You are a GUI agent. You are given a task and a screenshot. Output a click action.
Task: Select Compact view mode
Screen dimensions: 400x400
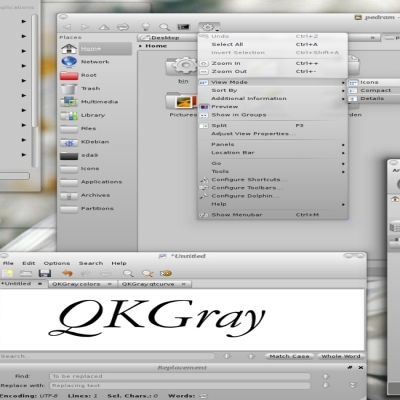374,90
